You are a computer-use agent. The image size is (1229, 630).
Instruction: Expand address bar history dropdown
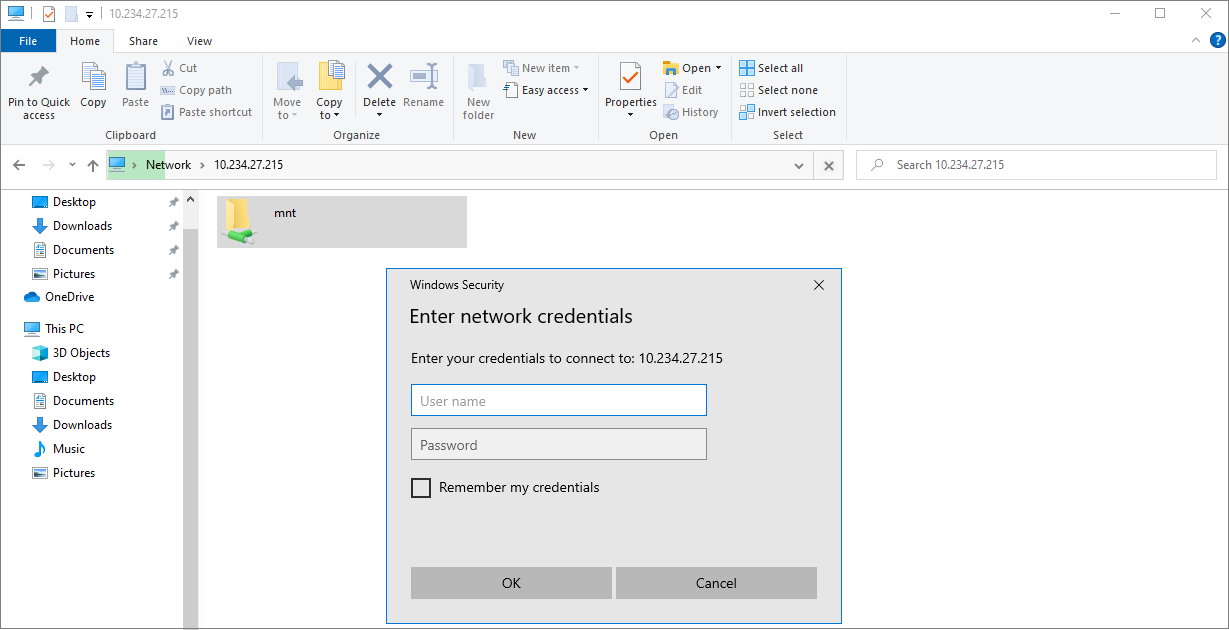(x=798, y=166)
